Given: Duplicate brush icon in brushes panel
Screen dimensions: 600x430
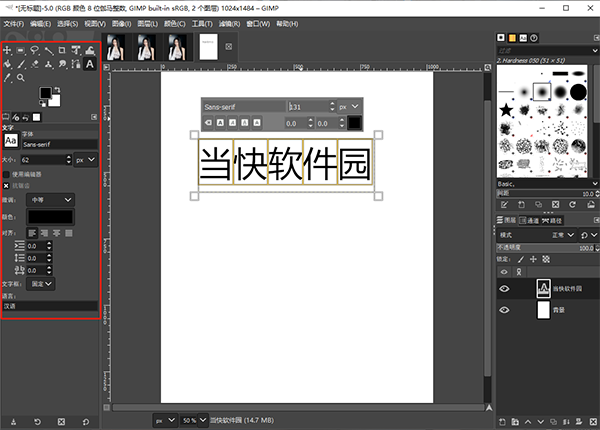Looking at the screenshot, I should point(538,205).
